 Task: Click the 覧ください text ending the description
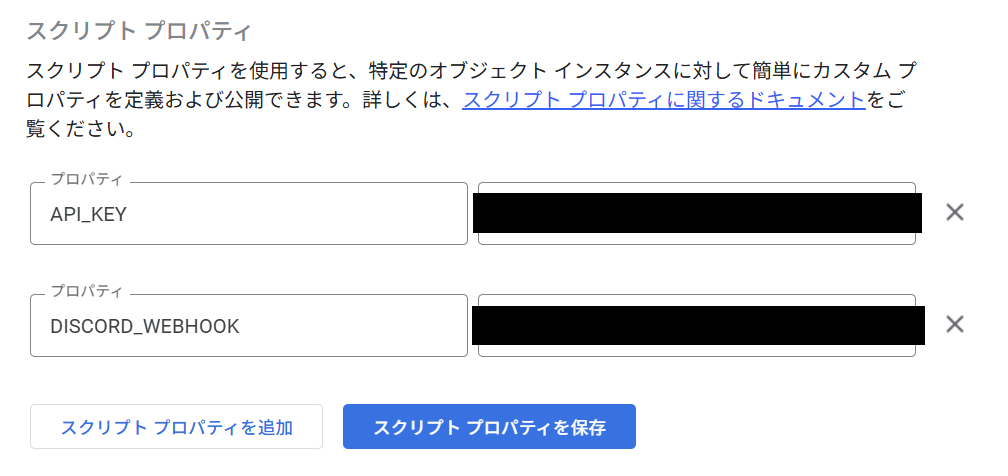(80, 130)
